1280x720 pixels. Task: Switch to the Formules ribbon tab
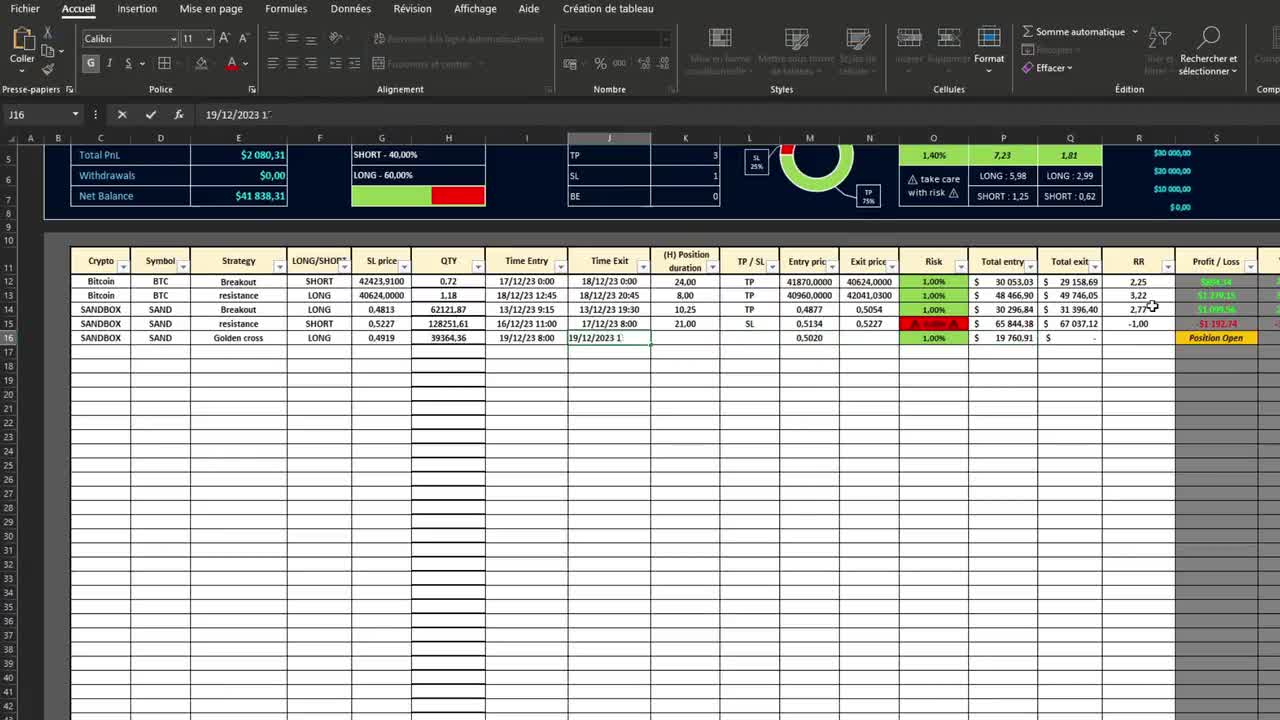click(x=286, y=9)
